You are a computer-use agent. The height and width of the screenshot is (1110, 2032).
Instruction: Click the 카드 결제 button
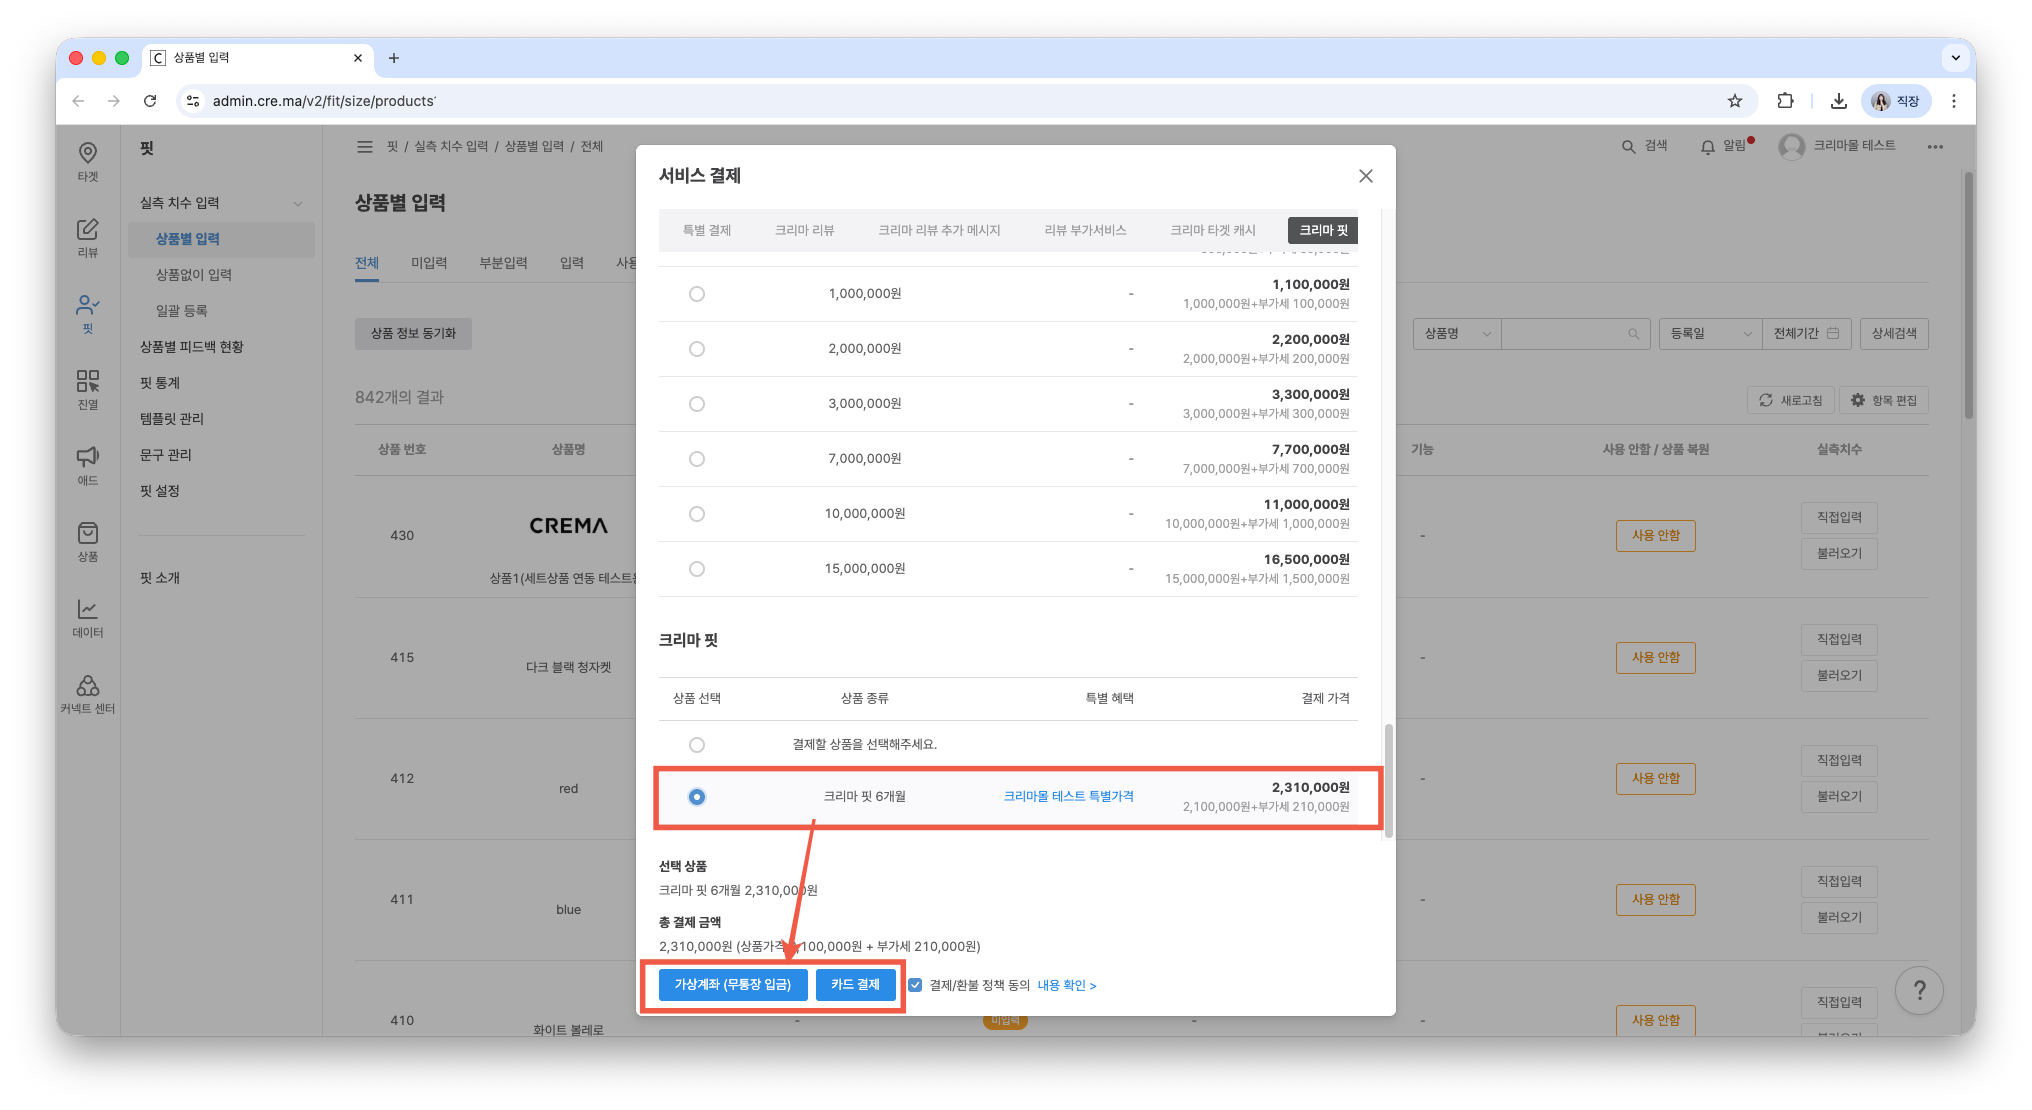855,985
